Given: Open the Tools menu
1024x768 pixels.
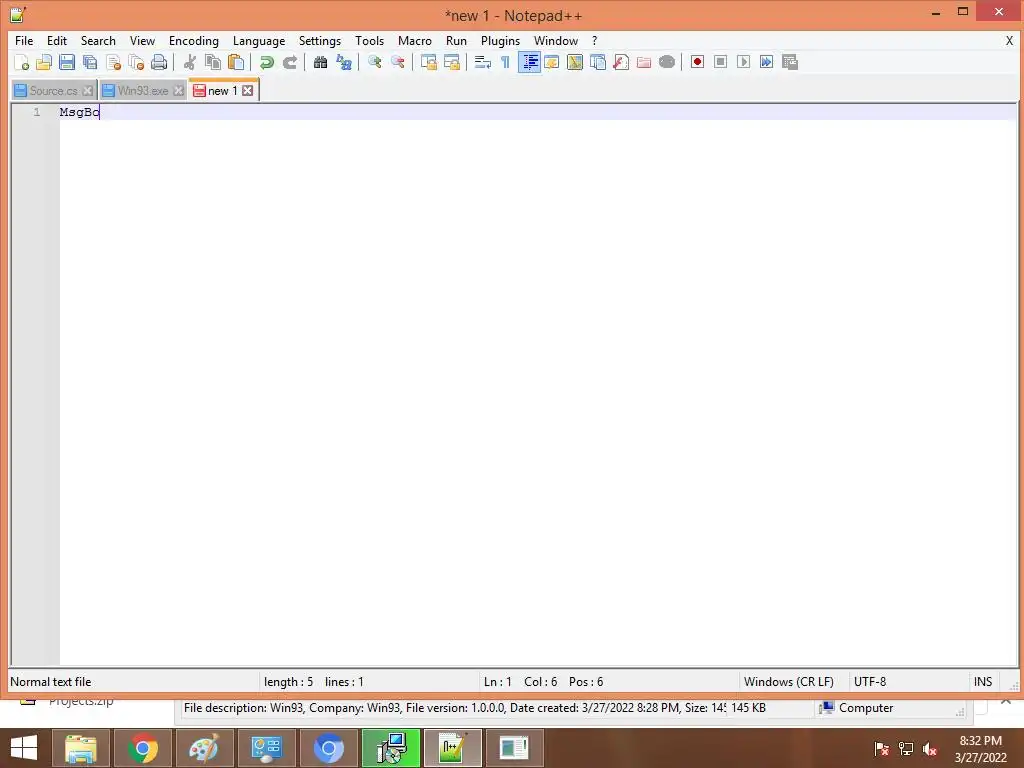Looking at the screenshot, I should coord(370,40).
